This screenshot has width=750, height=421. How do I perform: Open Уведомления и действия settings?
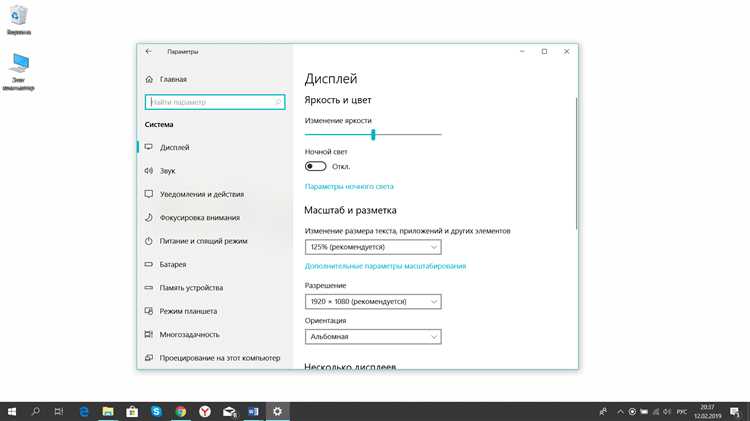pos(214,194)
